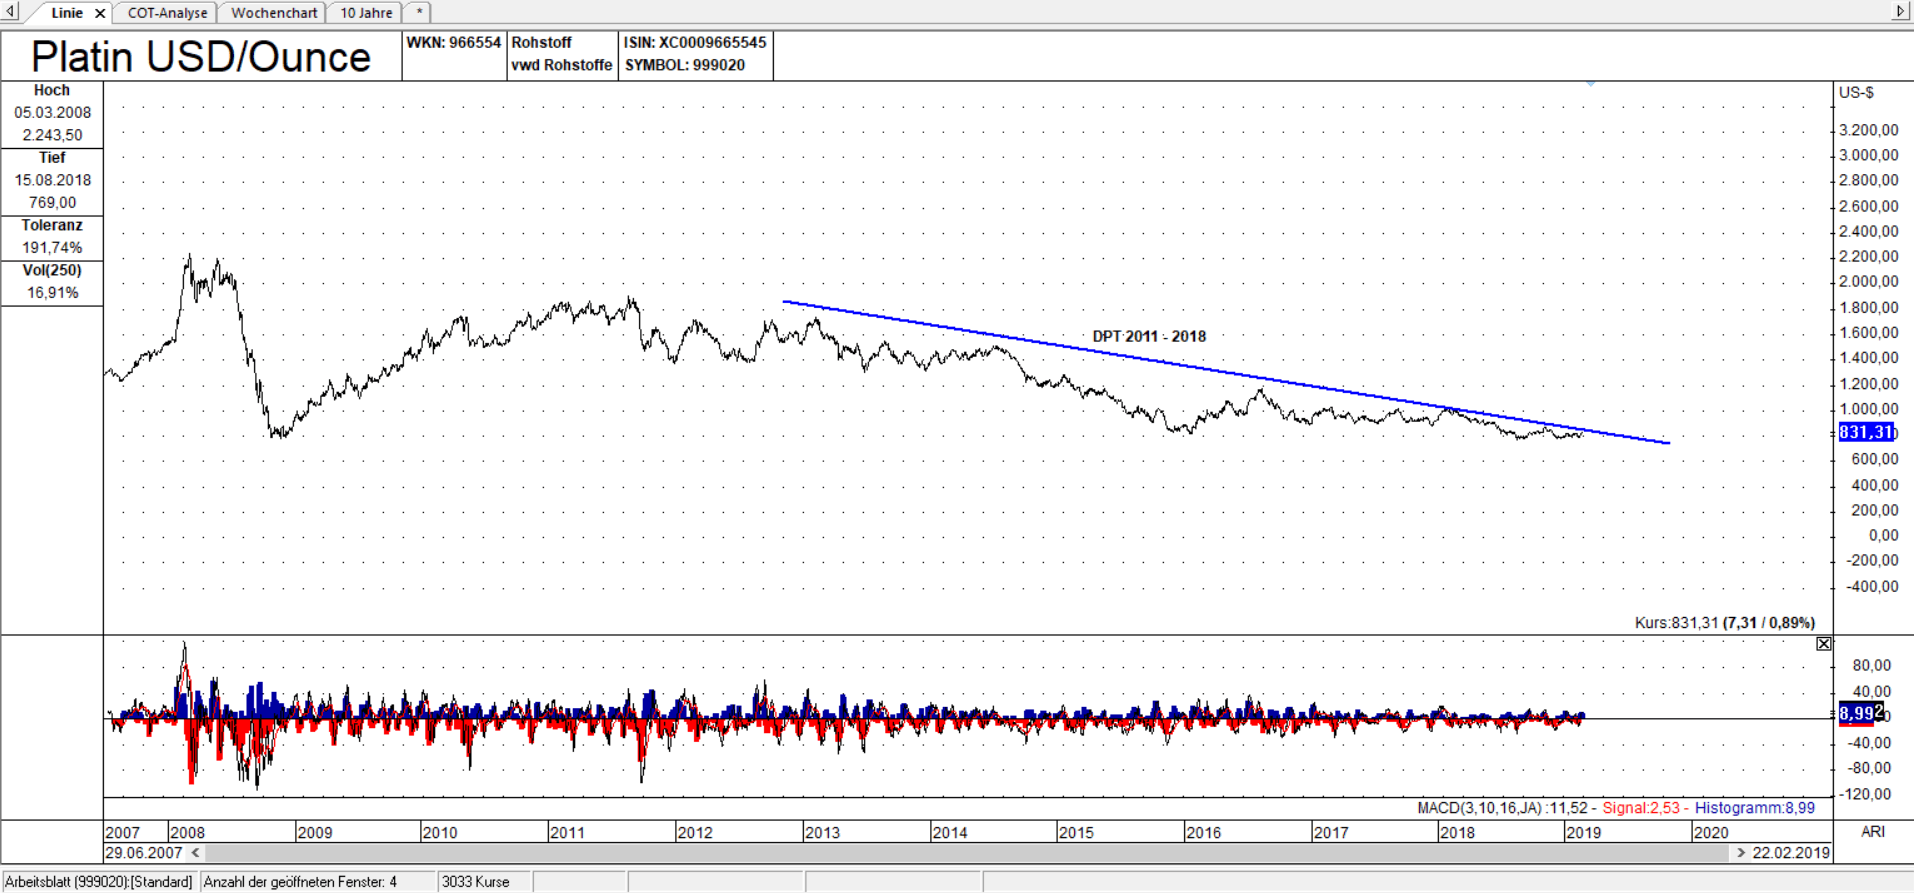The image size is (1914, 893).
Task: Click tab strip right scroll arrow
Action: click(x=1901, y=12)
